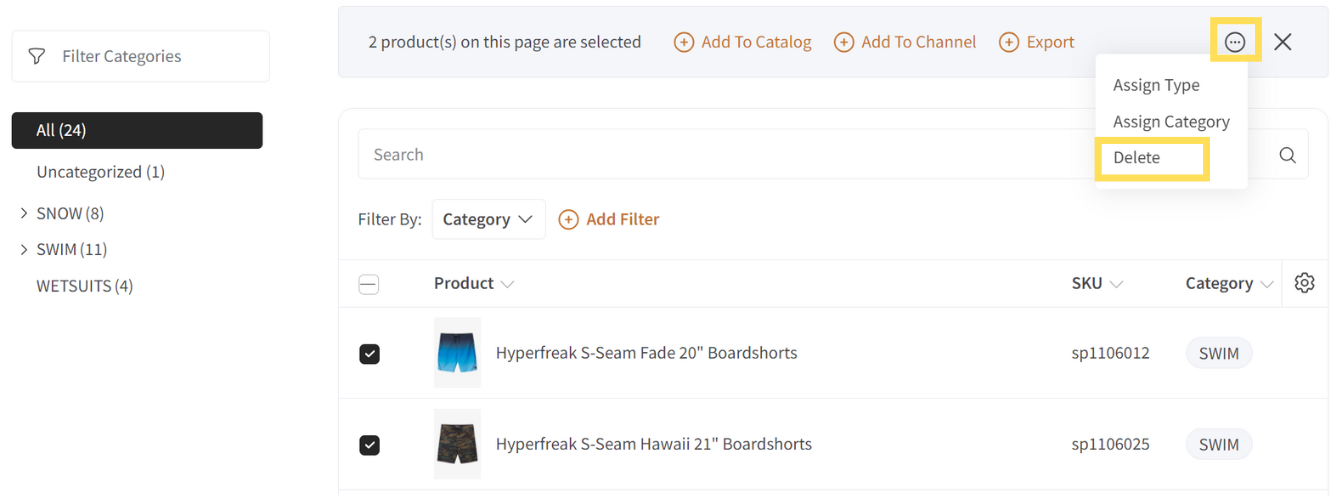Sort by Category column header
Viewport: 1343px width, 503px height.
[1229, 283]
